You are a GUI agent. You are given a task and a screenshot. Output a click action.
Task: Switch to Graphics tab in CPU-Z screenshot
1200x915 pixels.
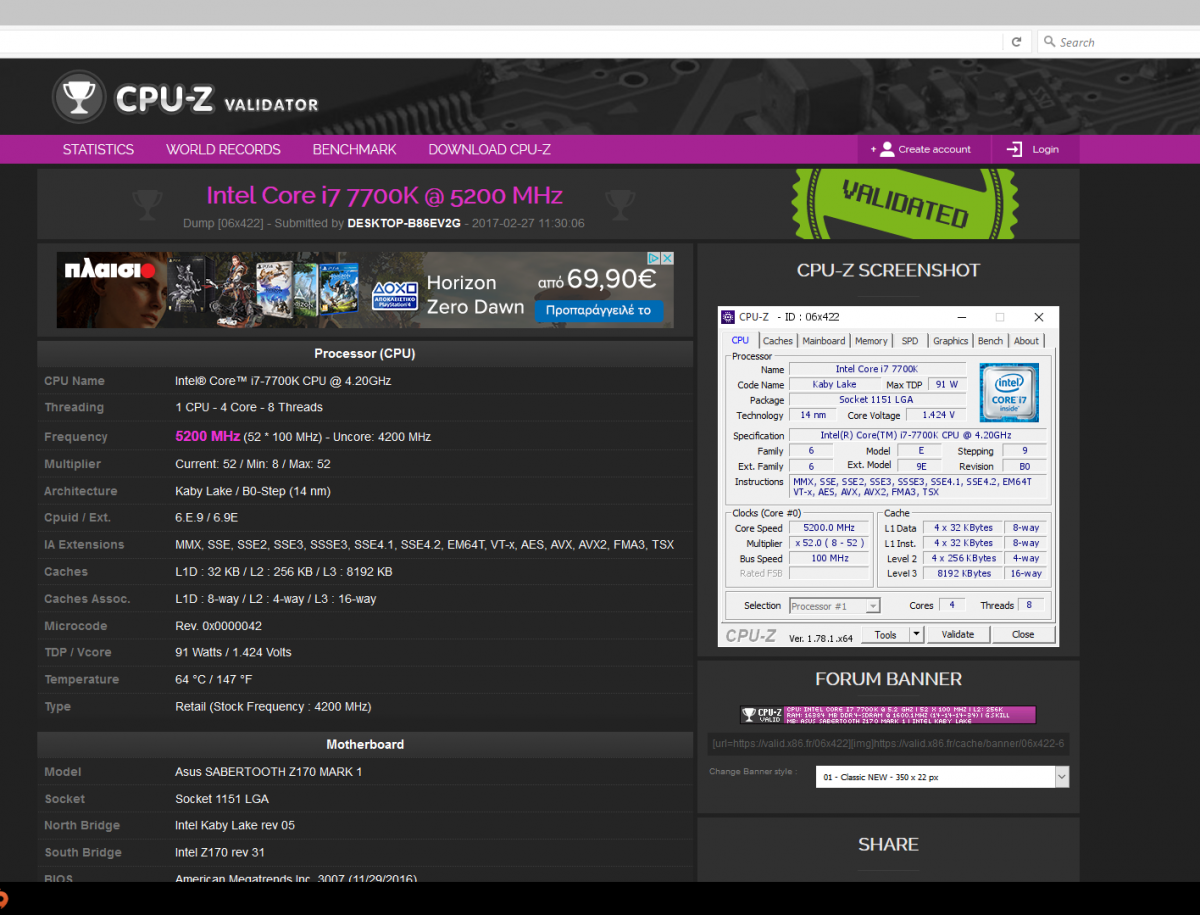(950, 341)
